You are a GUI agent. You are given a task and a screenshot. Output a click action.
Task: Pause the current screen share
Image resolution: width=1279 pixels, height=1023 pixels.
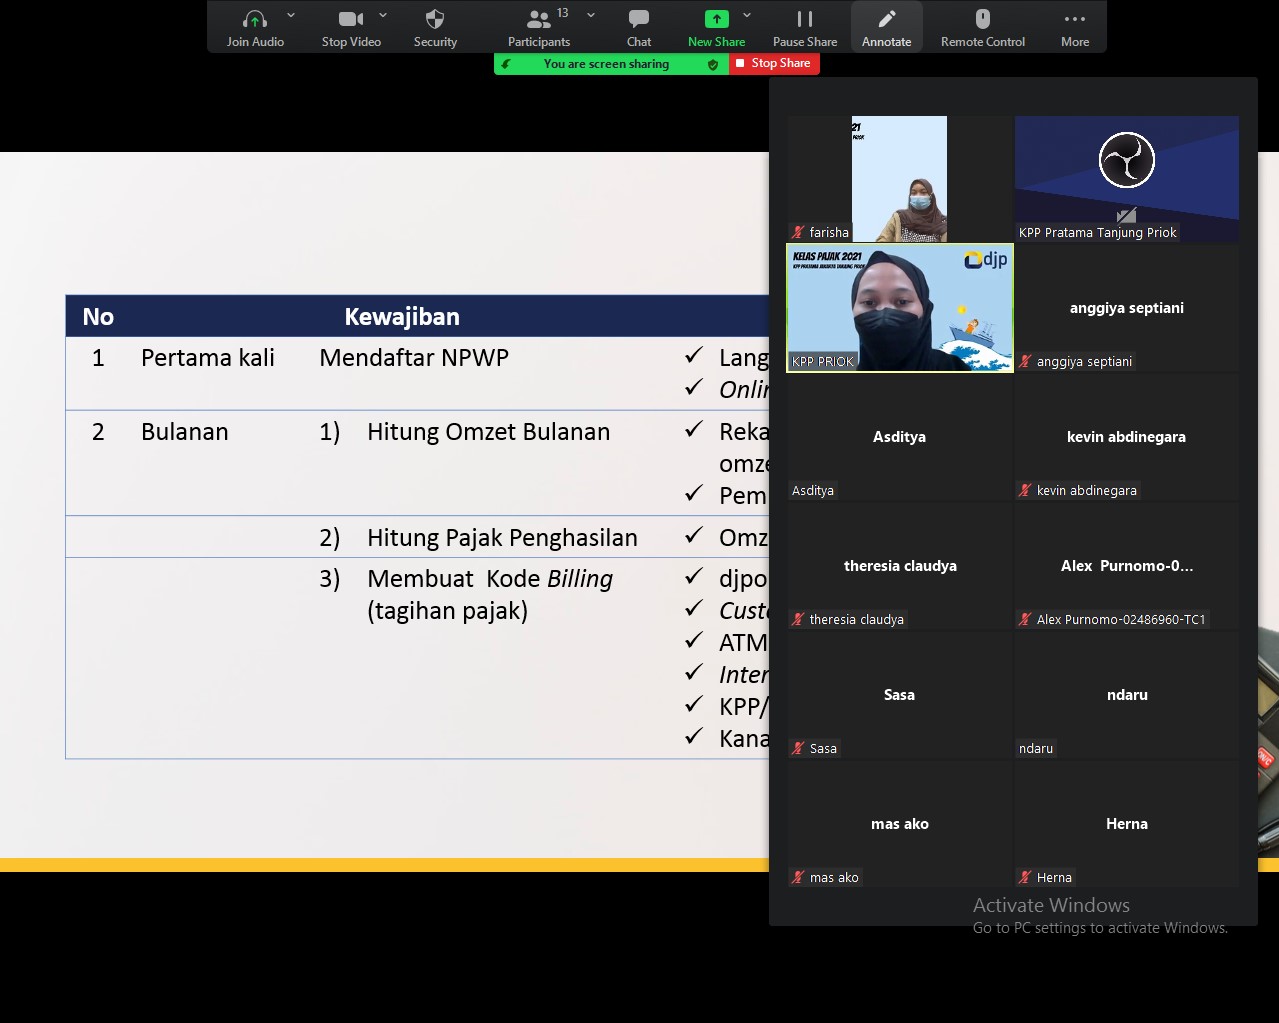tap(805, 20)
